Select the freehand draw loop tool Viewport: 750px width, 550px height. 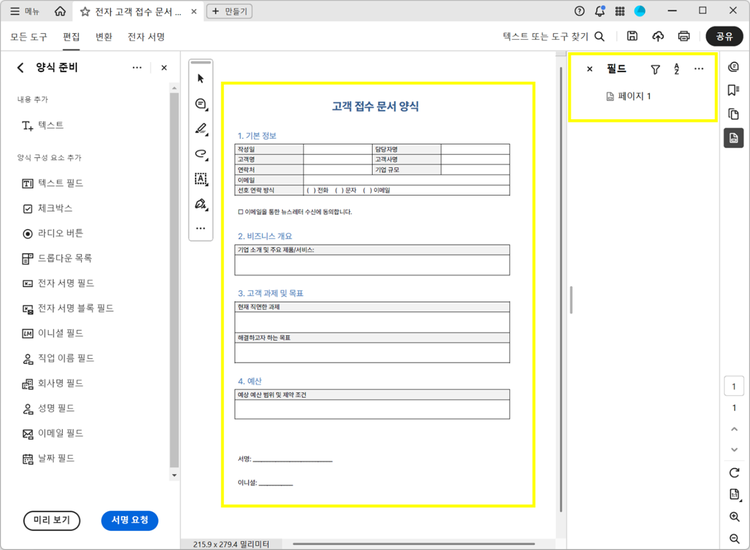click(201, 154)
